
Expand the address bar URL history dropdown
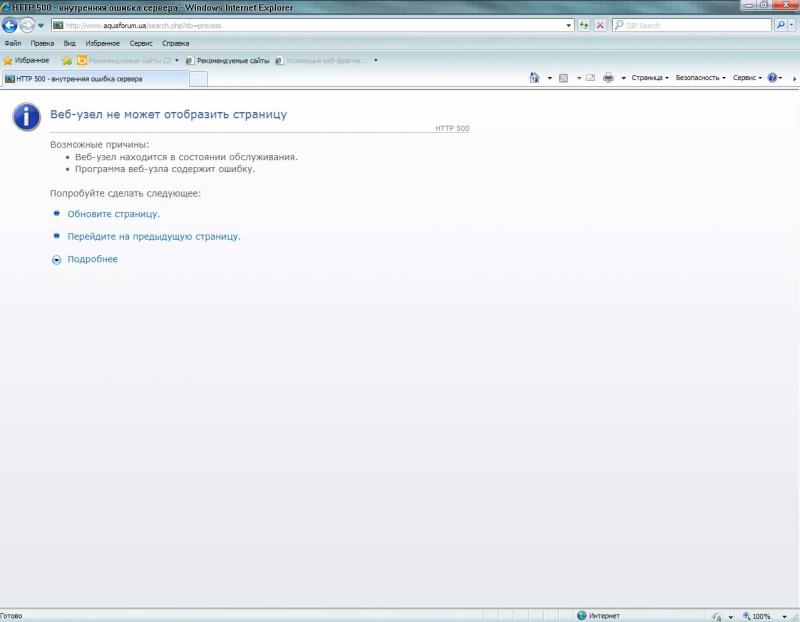pos(568,25)
